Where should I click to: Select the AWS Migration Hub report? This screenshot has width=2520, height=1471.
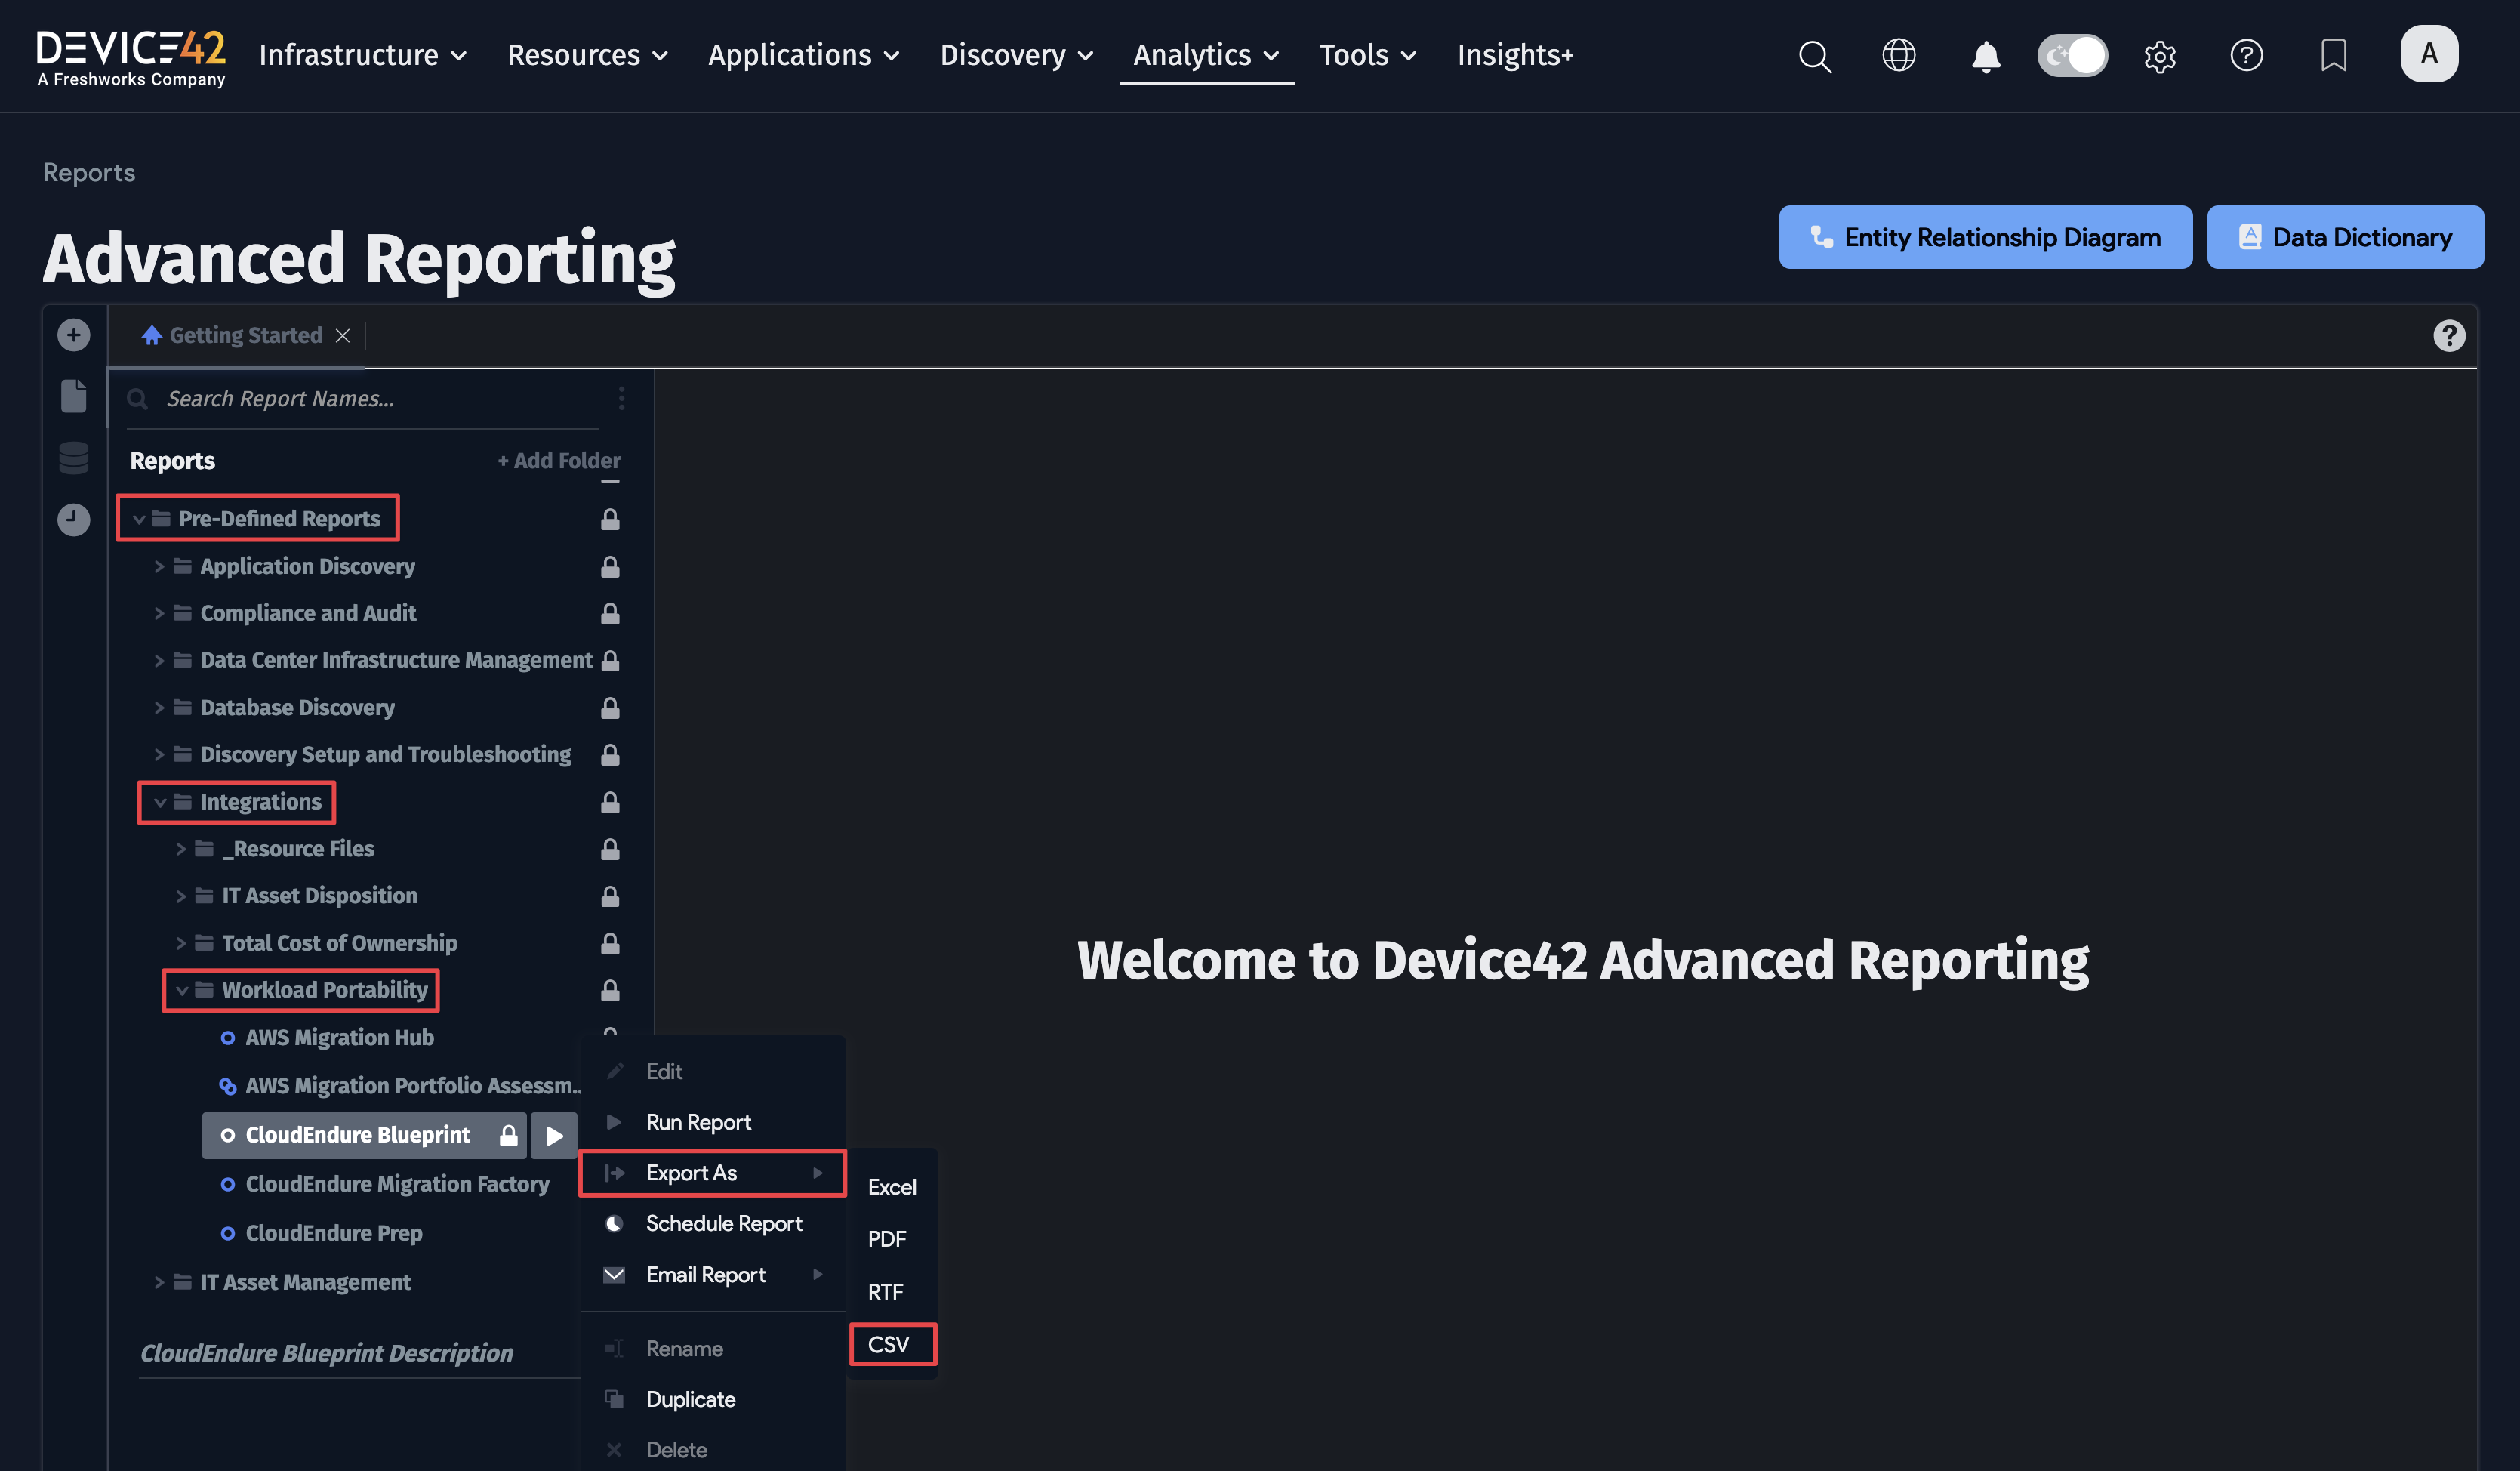pos(340,1037)
